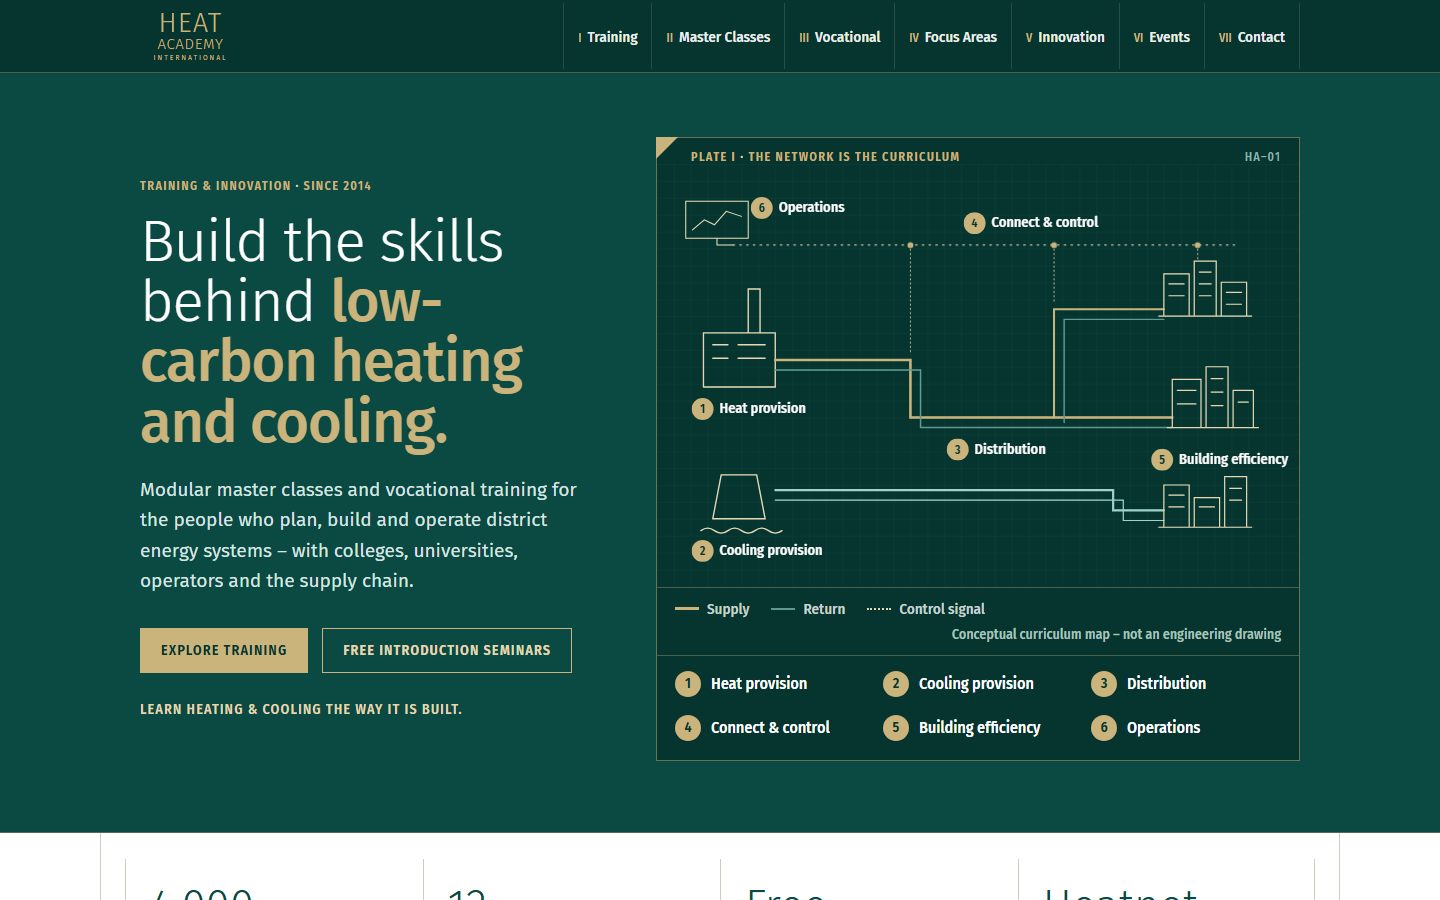Image resolution: width=1440 pixels, height=900 pixels.
Task: Click the HA-01 plate code
Action: coord(1262,157)
